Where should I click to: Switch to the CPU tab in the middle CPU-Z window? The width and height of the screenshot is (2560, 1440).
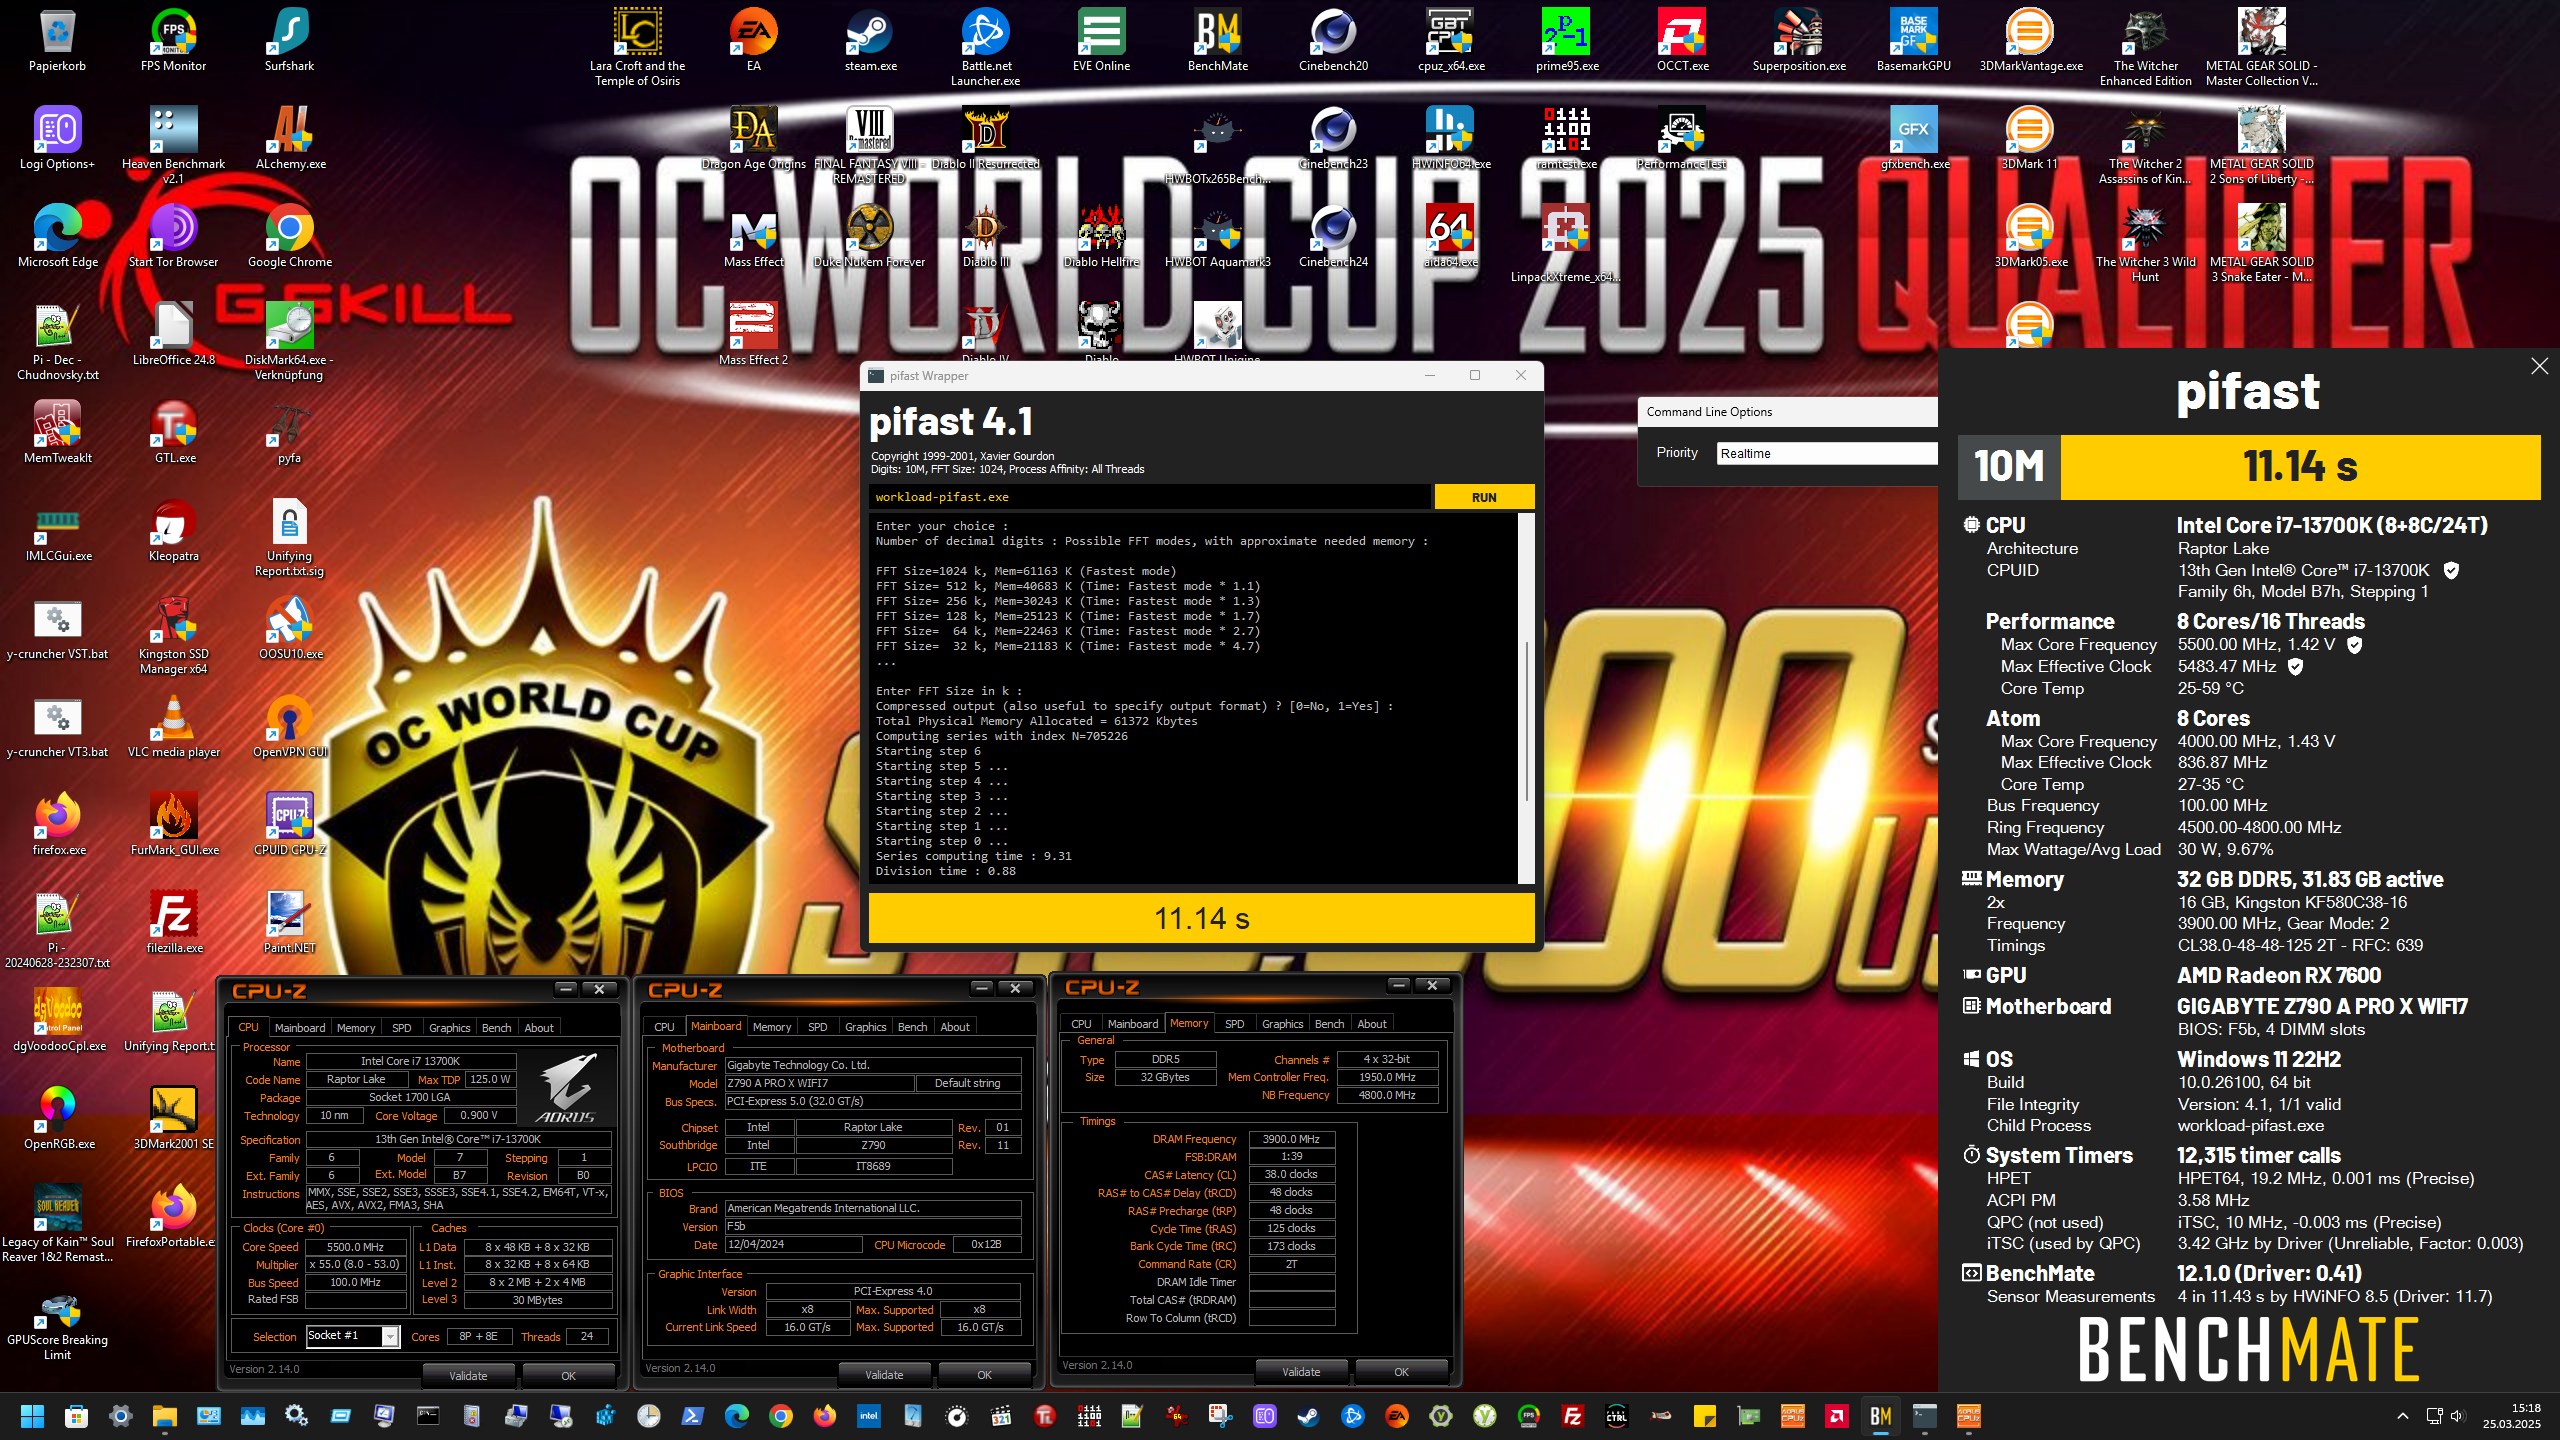(x=664, y=1027)
